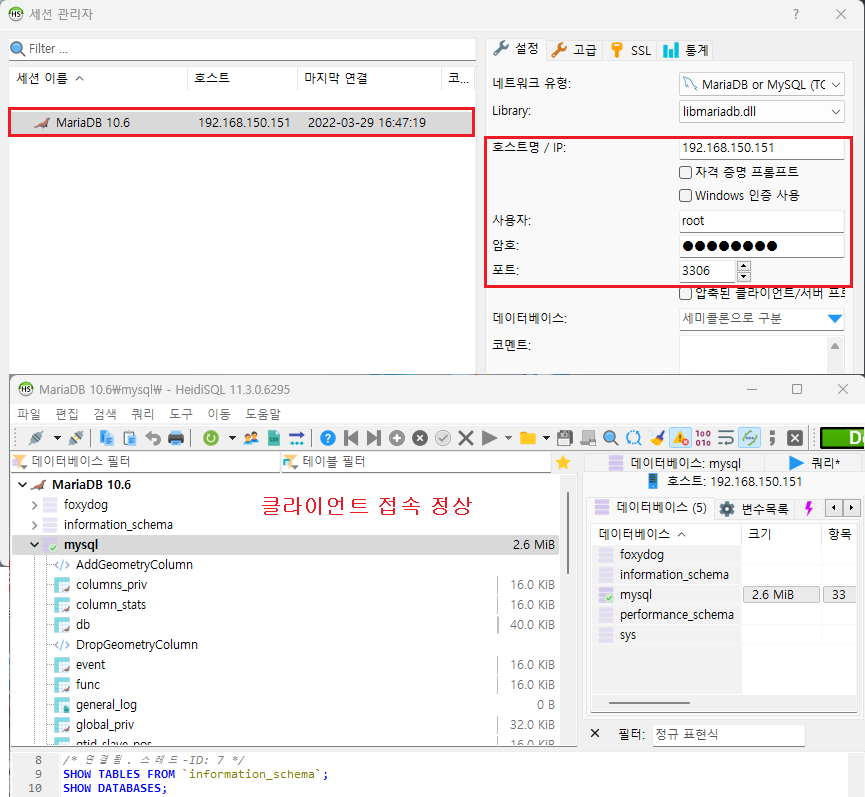This screenshot has height=797, width=865.
Task: Click the scroll tabs right arrow button
Action: pos(852,508)
